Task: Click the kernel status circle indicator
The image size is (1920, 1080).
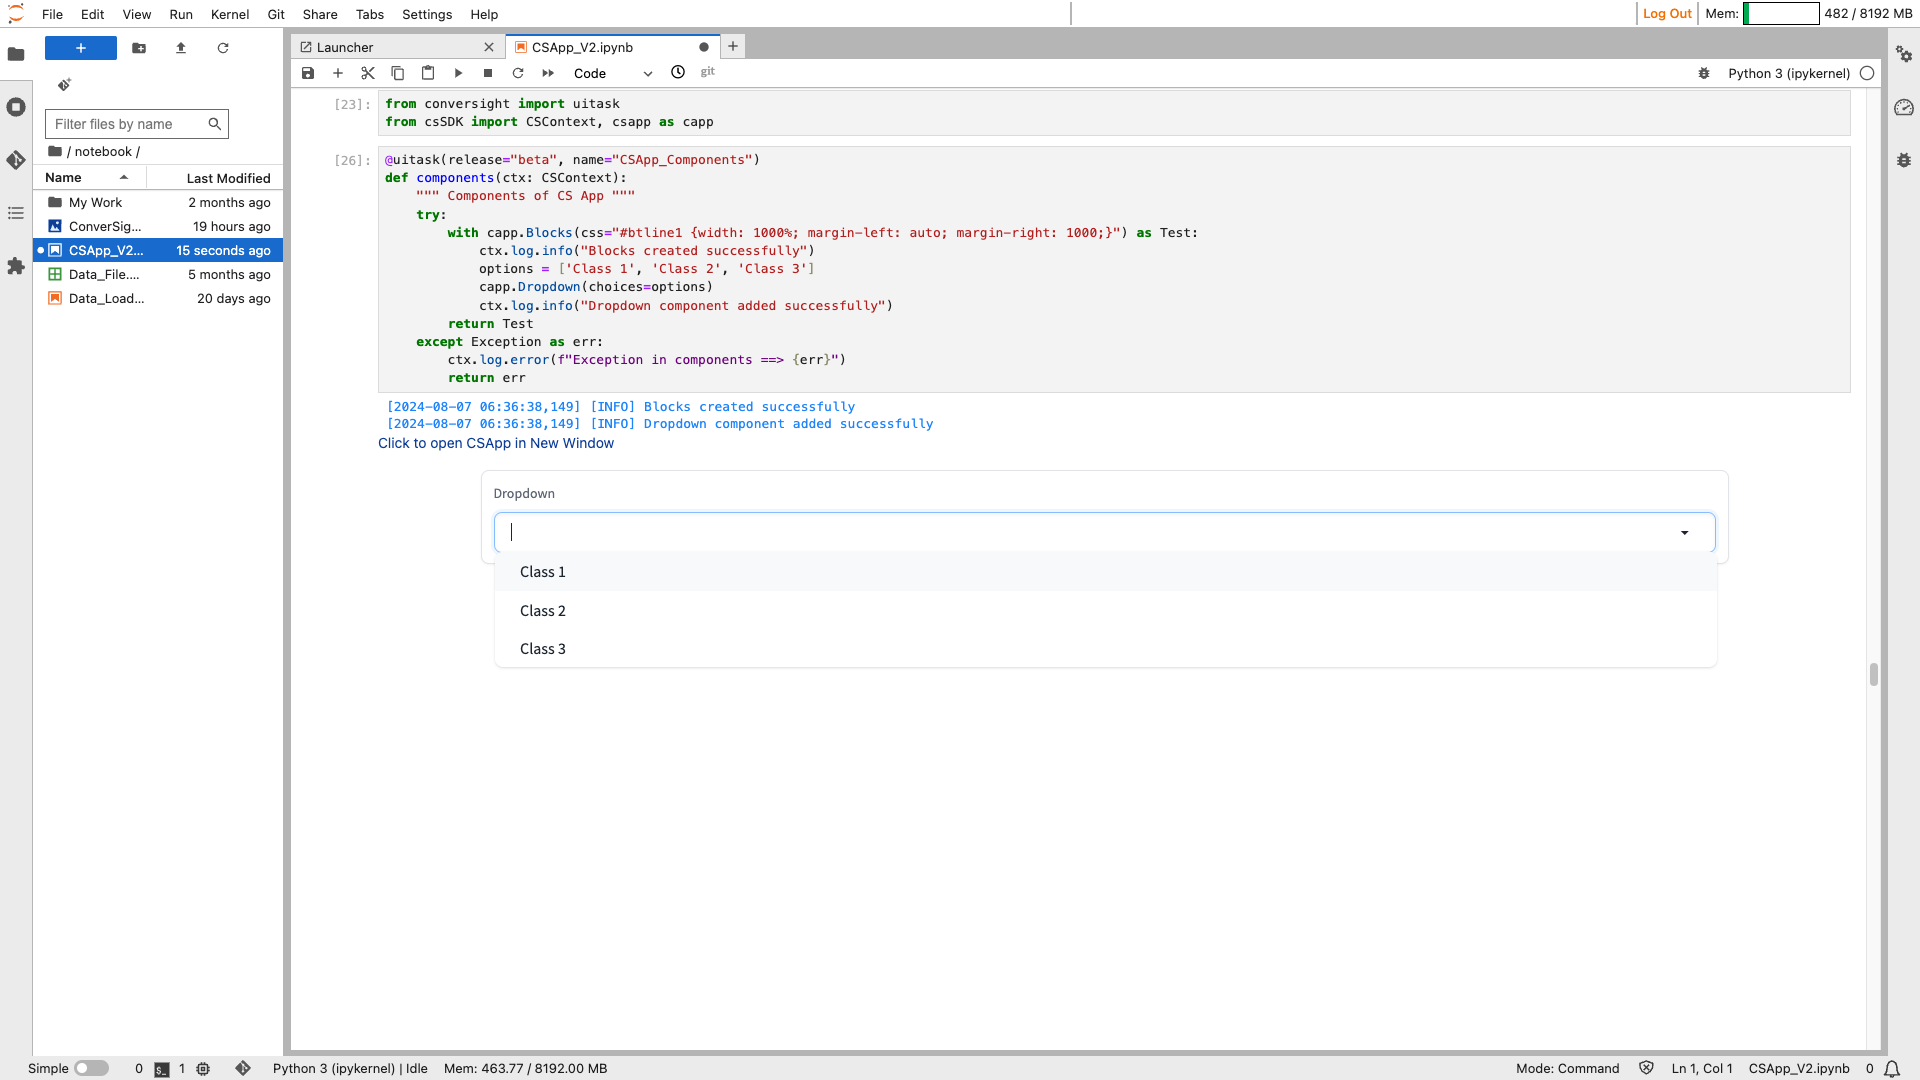Action: pyautogui.click(x=1867, y=73)
